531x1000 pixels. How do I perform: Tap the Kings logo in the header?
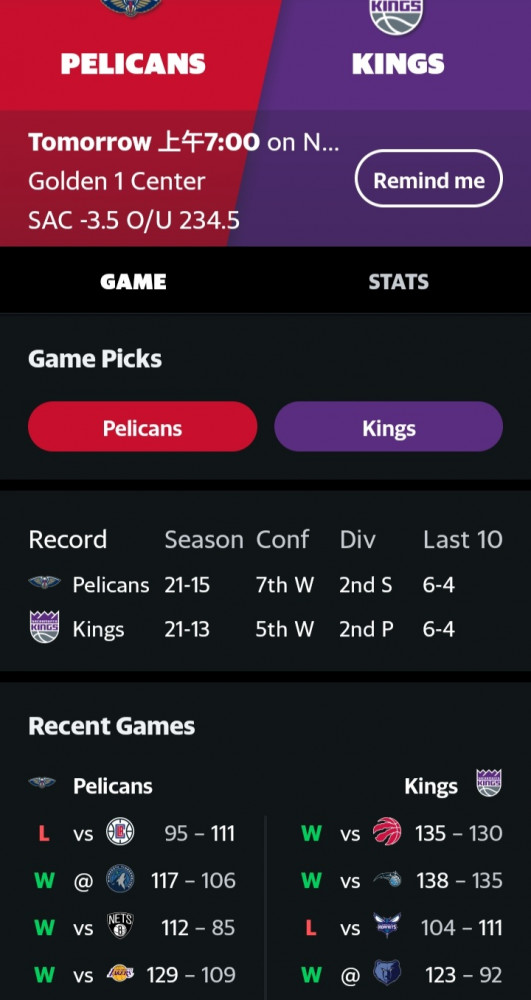pyautogui.click(x=396, y=17)
